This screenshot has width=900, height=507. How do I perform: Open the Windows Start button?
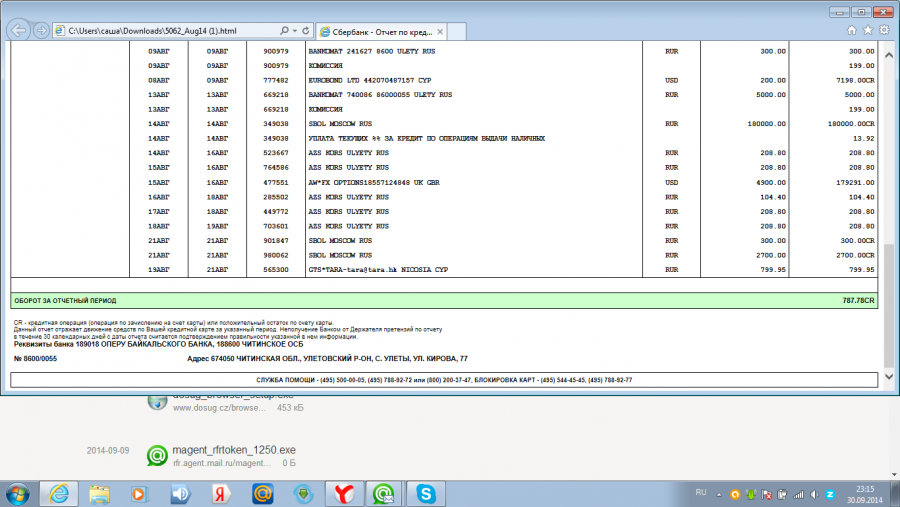[17, 494]
